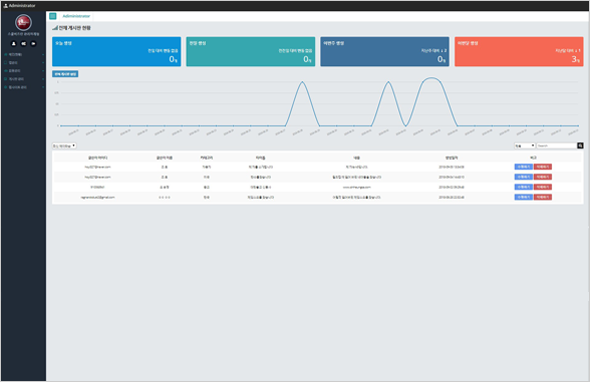Click blue button in the gmail.com row

pos(523,197)
